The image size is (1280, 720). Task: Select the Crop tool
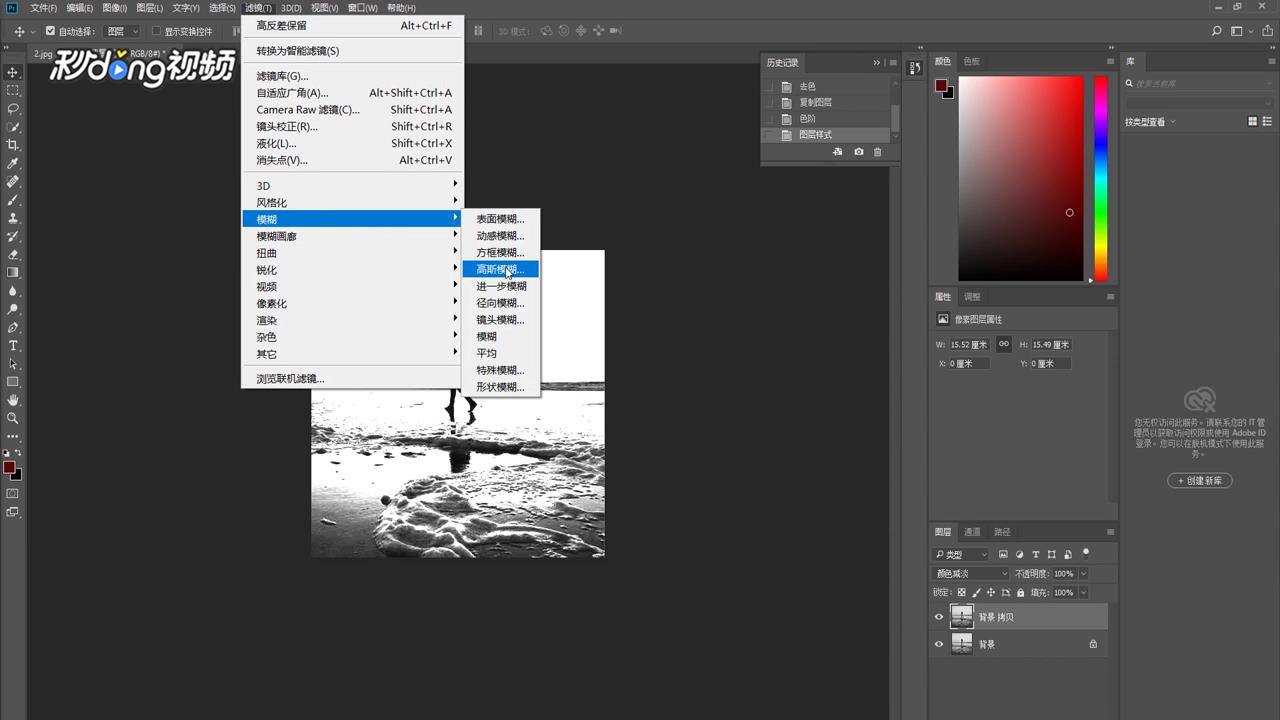click(x=13, y=145)
